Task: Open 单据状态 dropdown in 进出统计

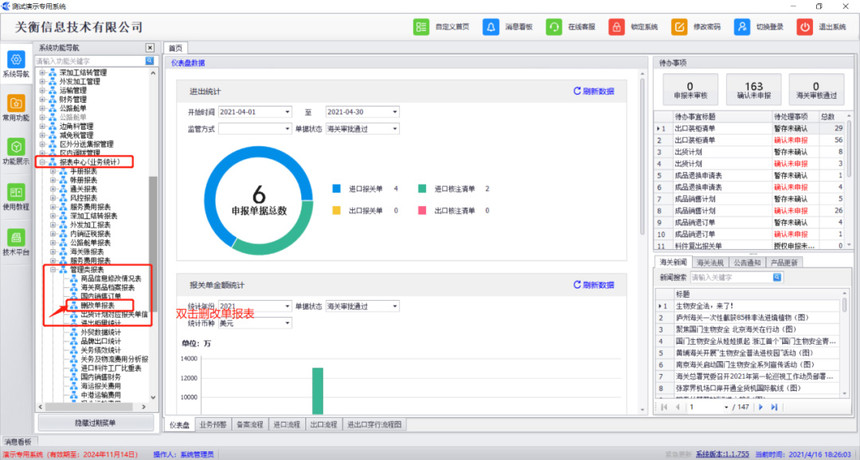Action: coord(395,129)
